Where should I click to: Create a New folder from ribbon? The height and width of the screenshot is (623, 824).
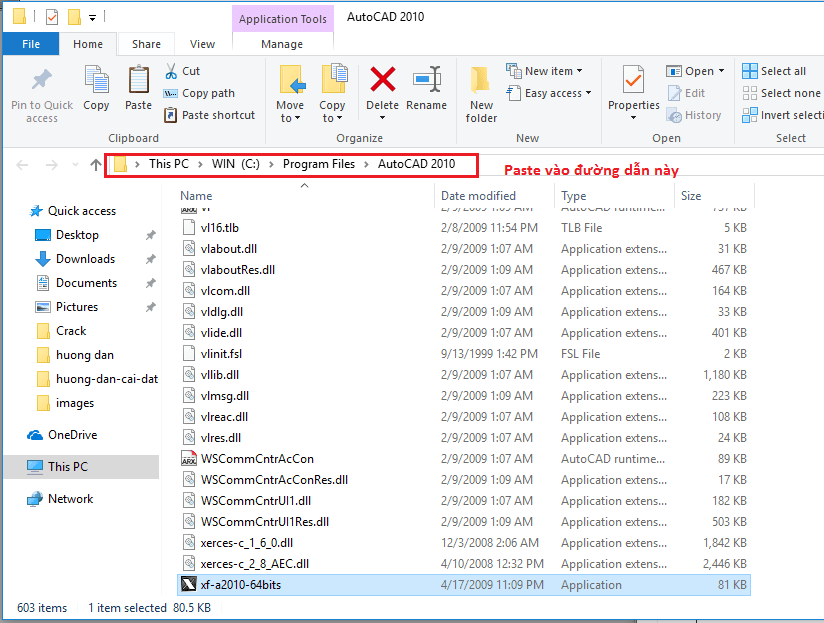(x=481, y=95)
